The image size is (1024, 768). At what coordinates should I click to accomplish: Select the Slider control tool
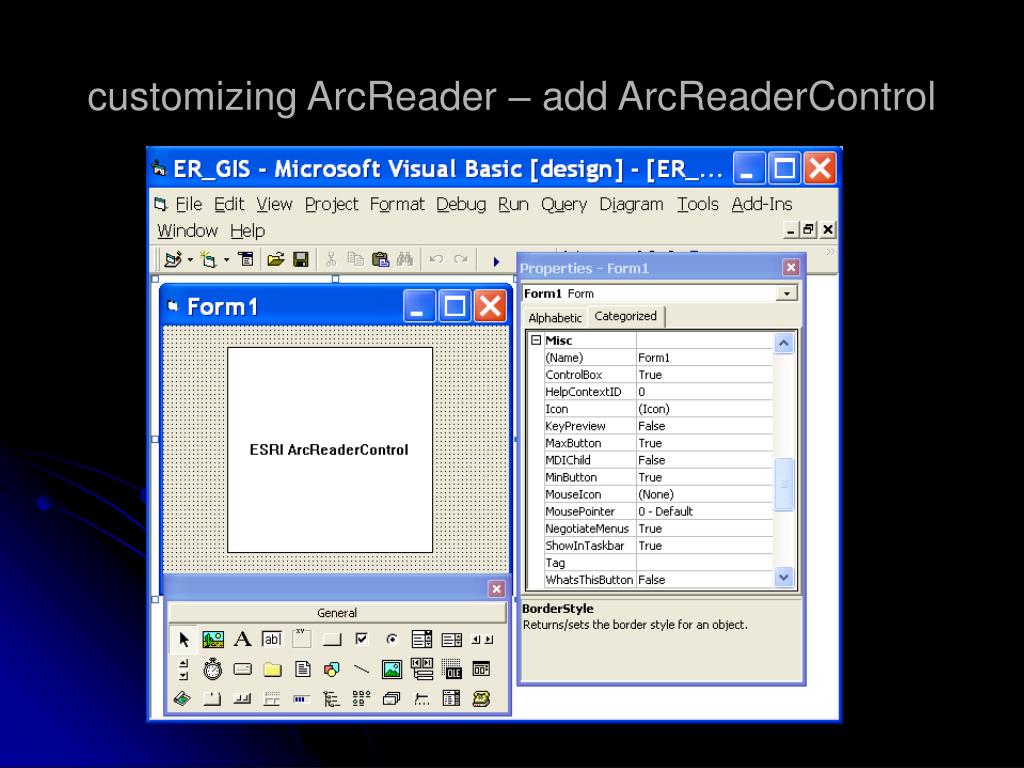tap(422, 699)
